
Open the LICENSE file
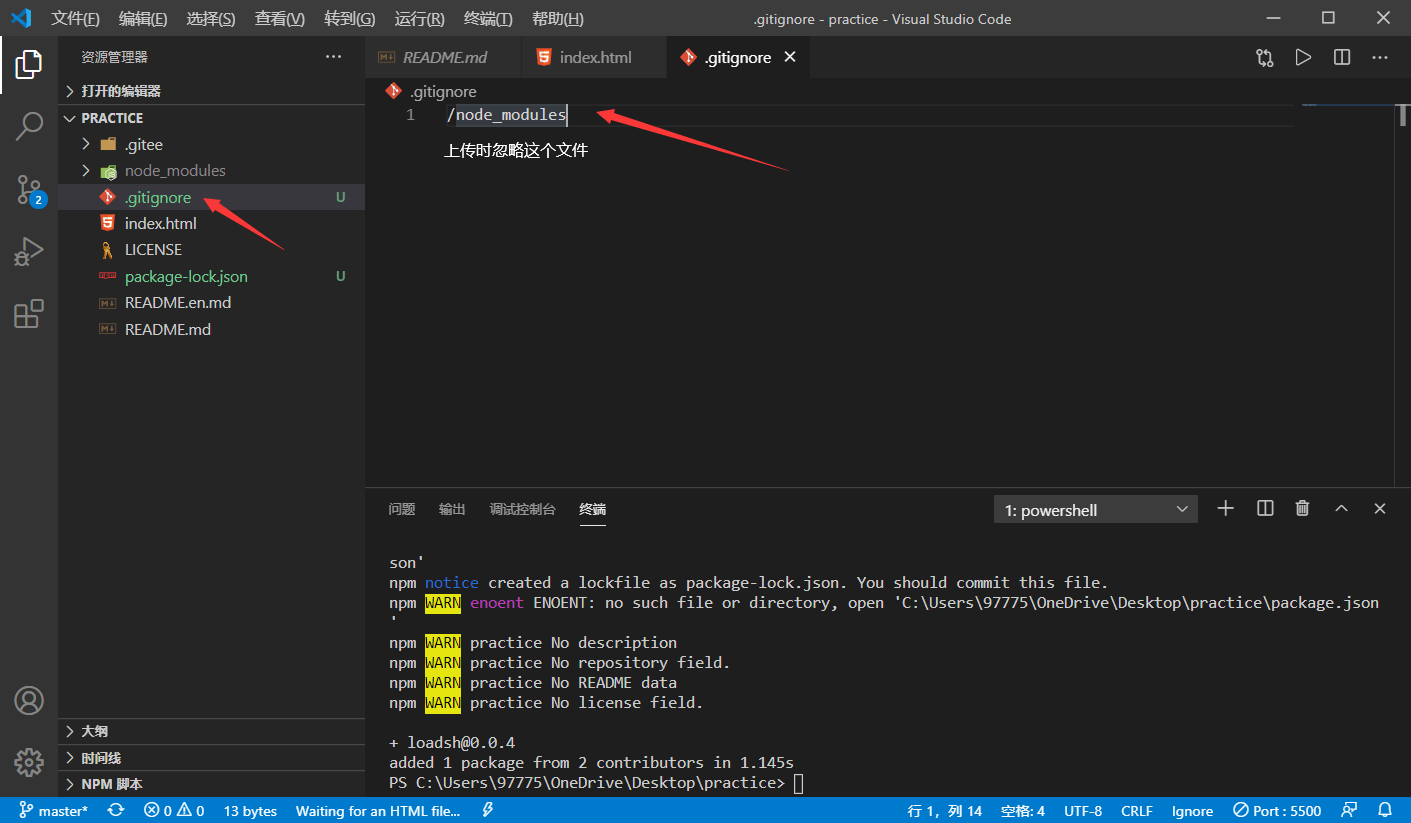211,250
